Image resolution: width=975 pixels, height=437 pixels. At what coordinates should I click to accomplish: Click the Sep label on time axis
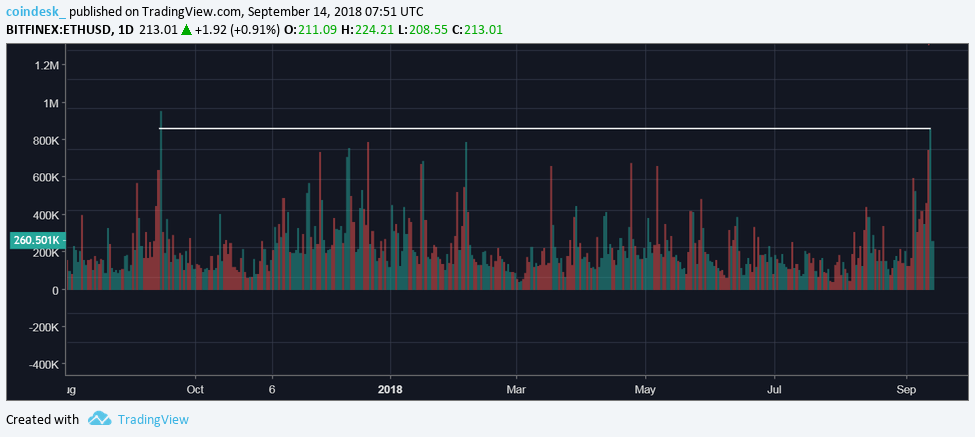click(x=907, y=388)
